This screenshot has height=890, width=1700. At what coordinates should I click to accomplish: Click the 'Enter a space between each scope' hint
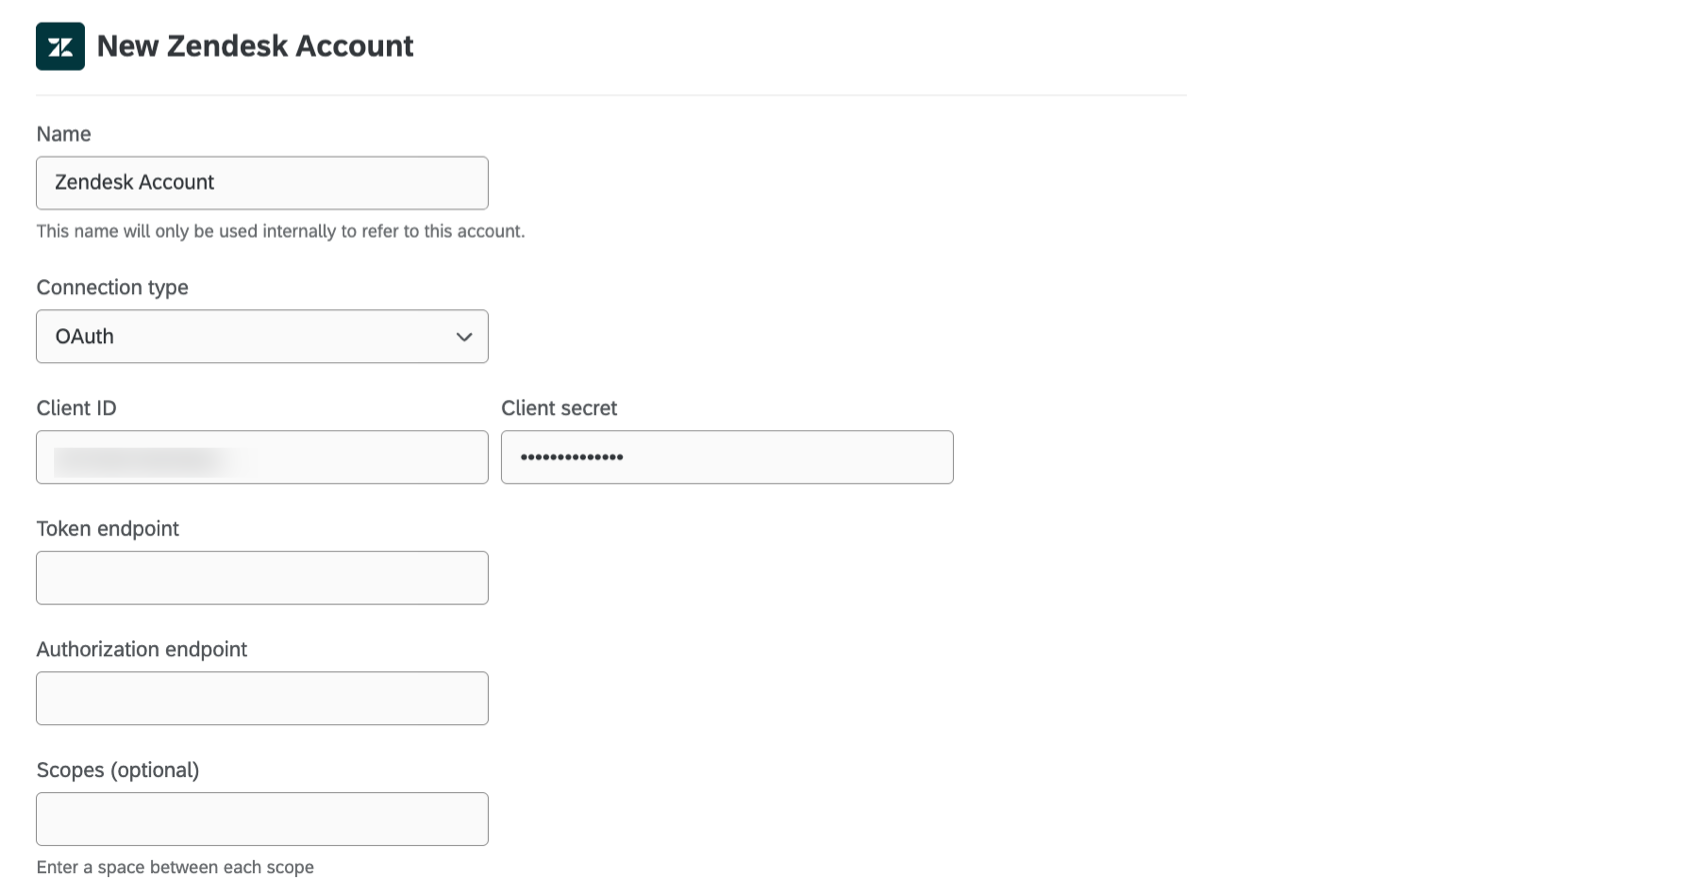[175, 867]
